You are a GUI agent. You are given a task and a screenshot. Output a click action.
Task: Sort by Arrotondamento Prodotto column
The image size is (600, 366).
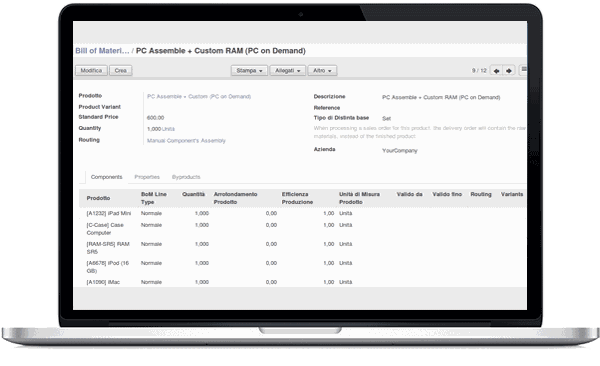tap(235, 198)
